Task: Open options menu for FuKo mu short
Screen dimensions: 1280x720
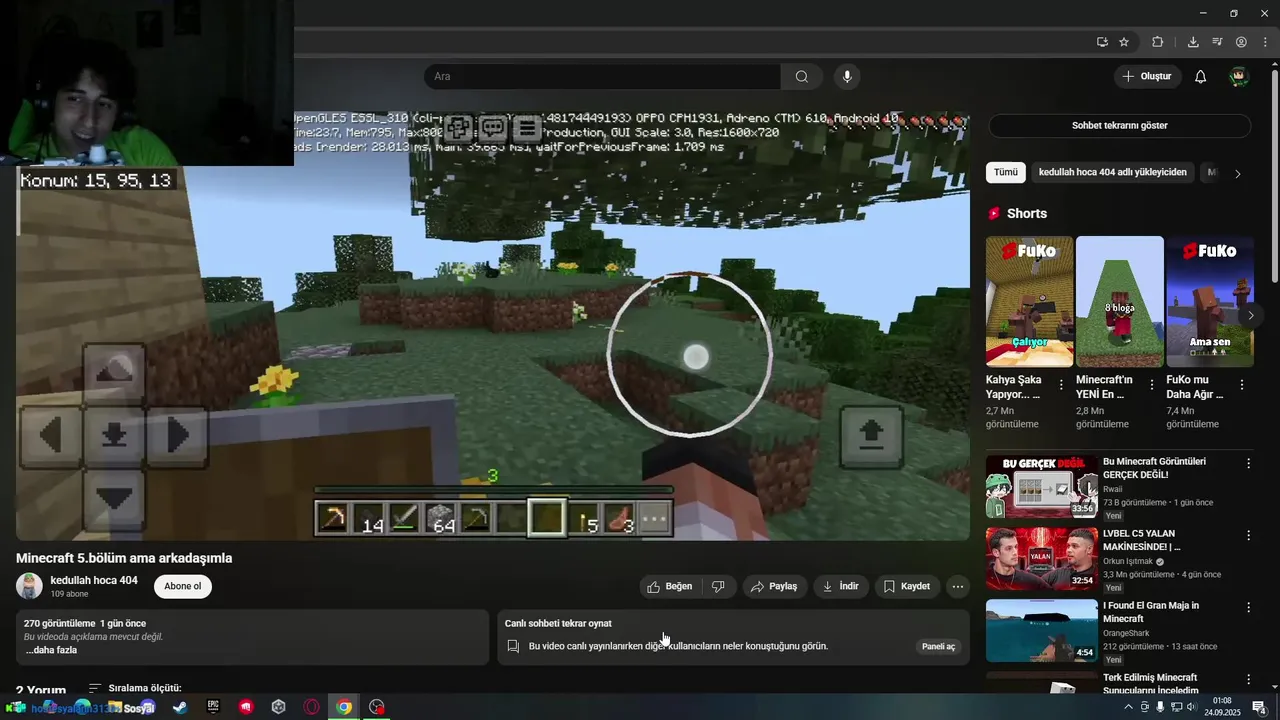Action: [x=1242, y=385]
